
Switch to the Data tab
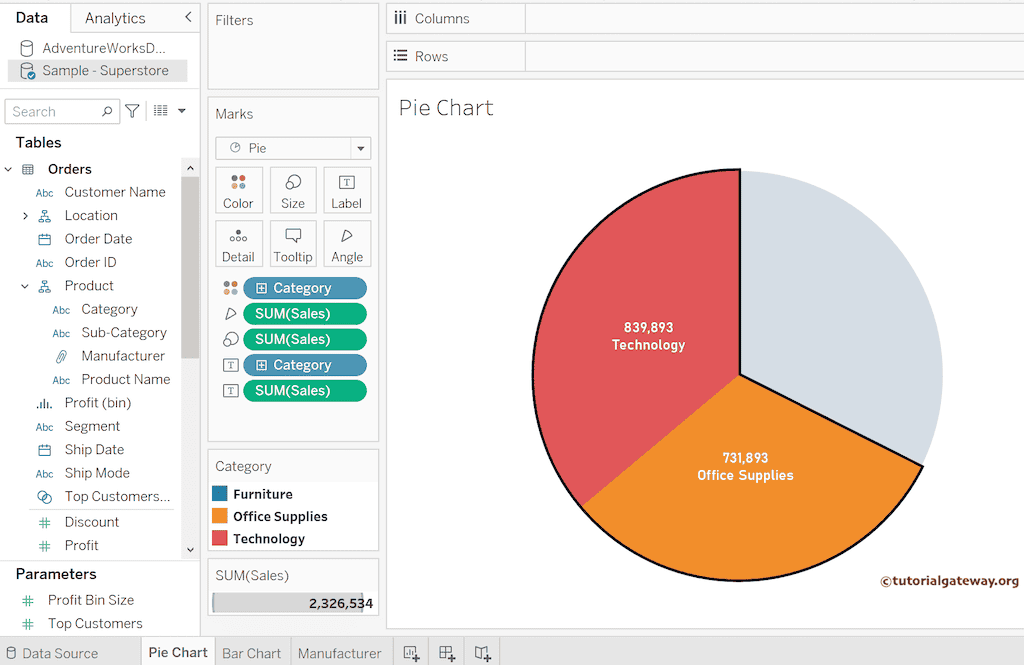pos(32,18)
